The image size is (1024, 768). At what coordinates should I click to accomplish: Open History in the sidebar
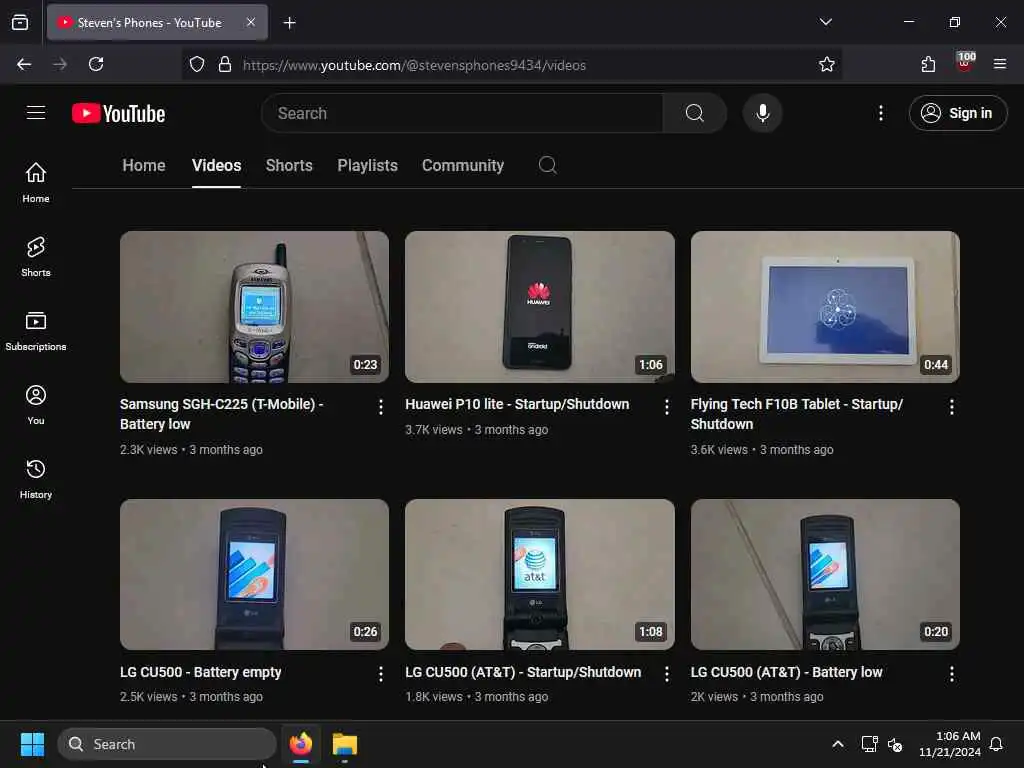(36, 479)
